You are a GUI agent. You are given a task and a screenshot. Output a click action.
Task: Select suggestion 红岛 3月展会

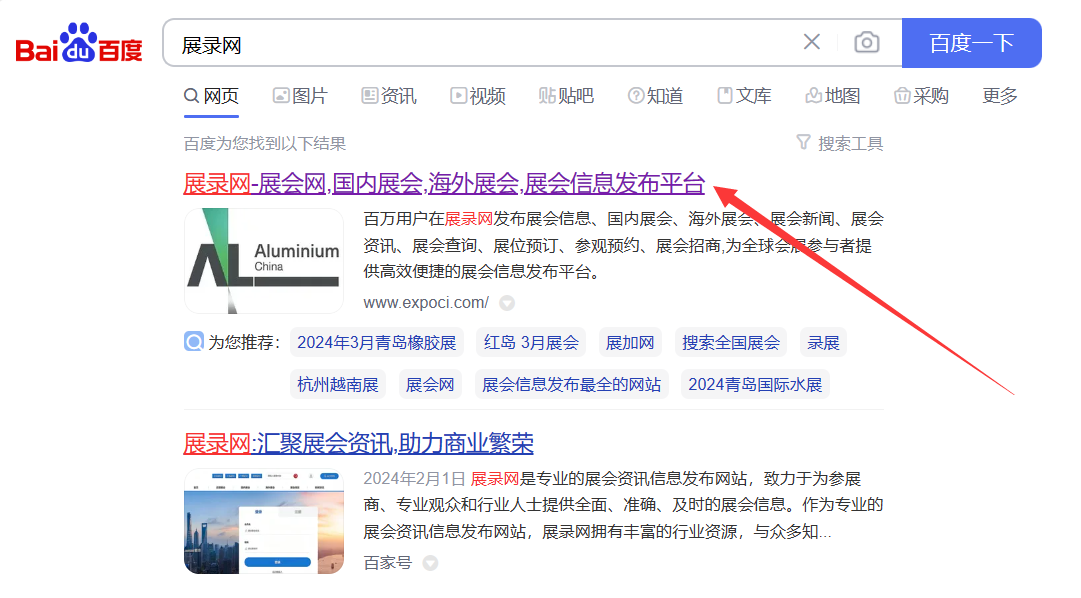click(x=531, y=343)
